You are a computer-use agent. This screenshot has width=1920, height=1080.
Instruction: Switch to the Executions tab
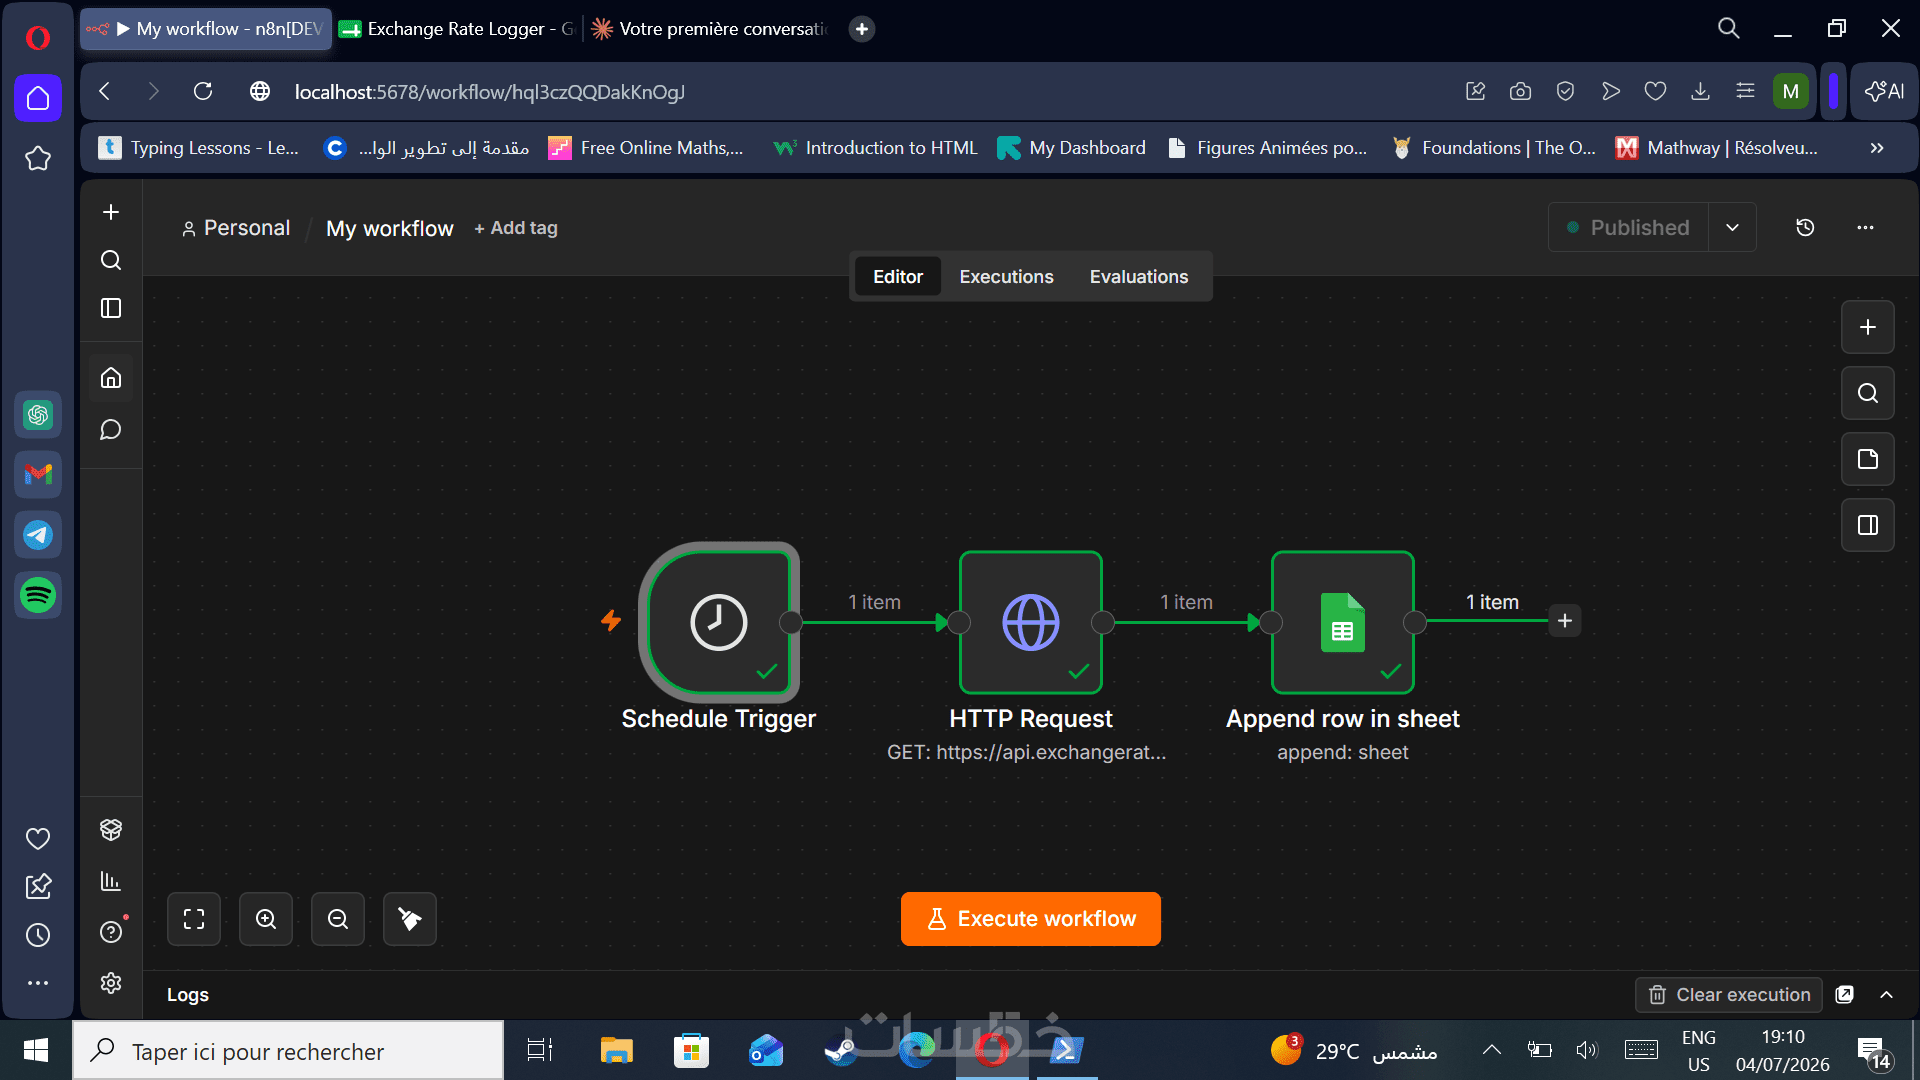click(x=1006, y=277)
